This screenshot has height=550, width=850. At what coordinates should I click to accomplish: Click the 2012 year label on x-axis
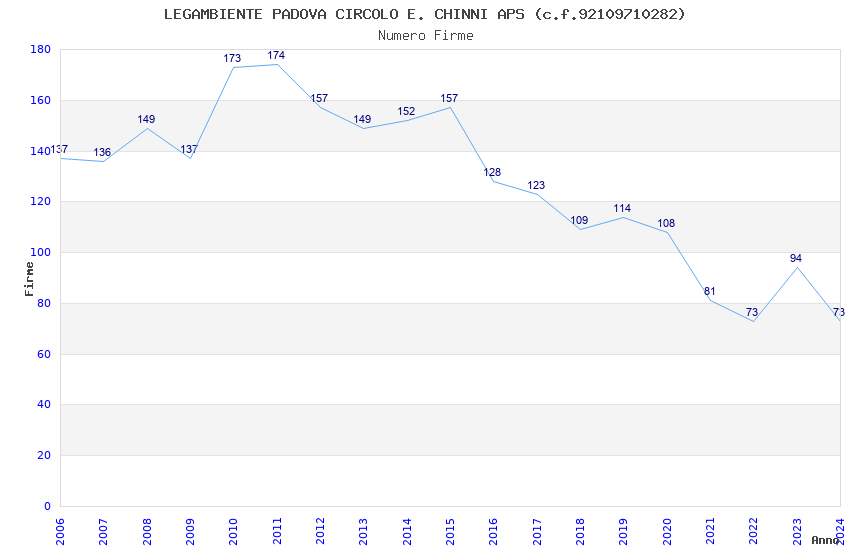point(320,532)
